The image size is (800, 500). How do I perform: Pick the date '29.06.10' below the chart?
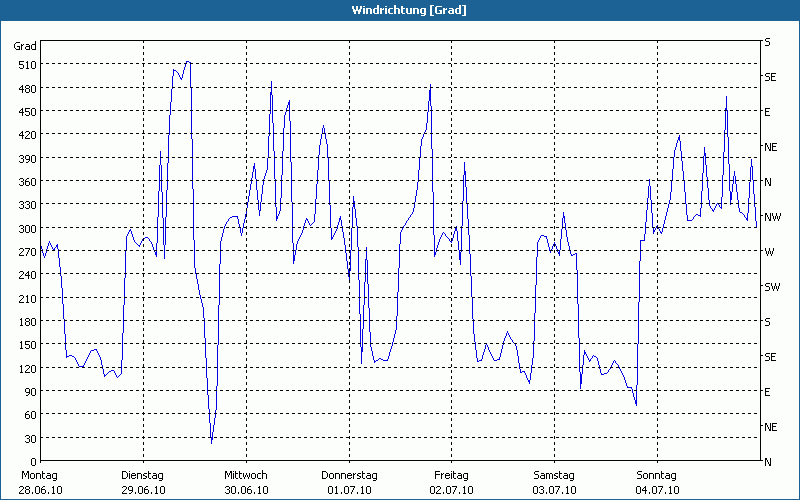coord(143,490)
